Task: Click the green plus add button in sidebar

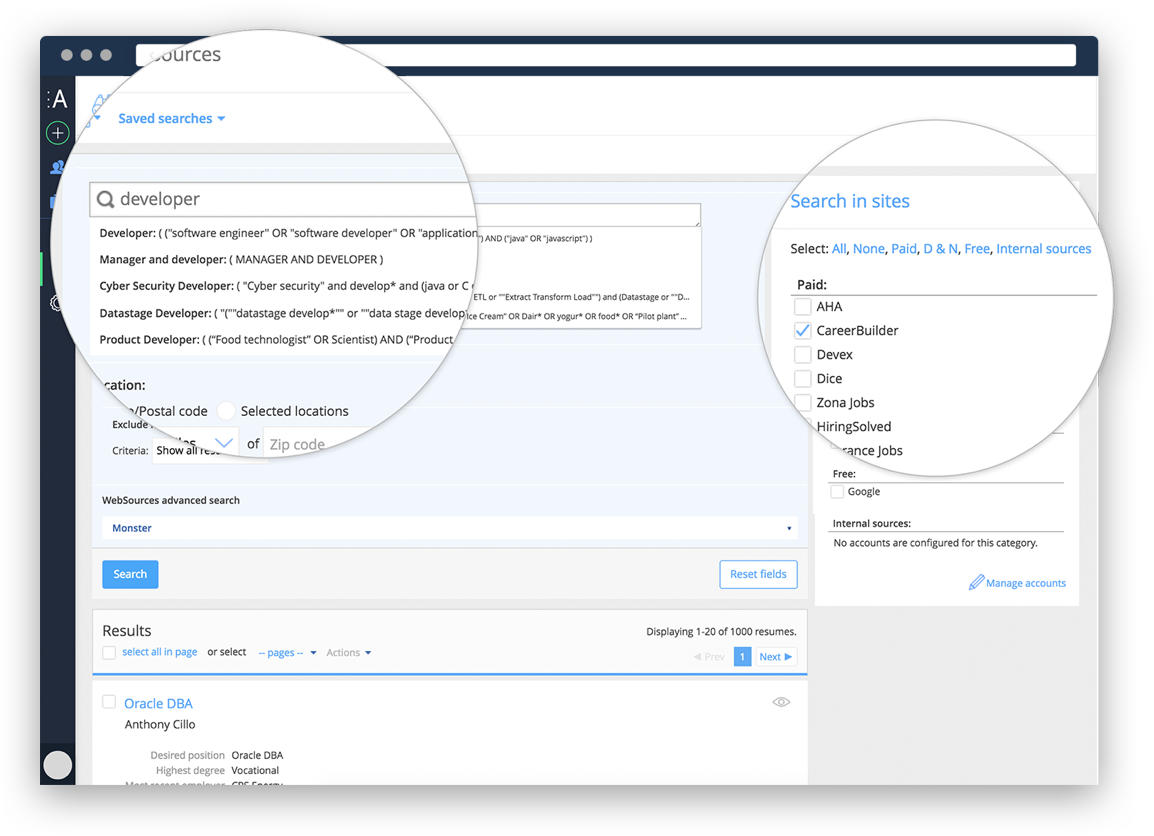Action: (58, 133)
